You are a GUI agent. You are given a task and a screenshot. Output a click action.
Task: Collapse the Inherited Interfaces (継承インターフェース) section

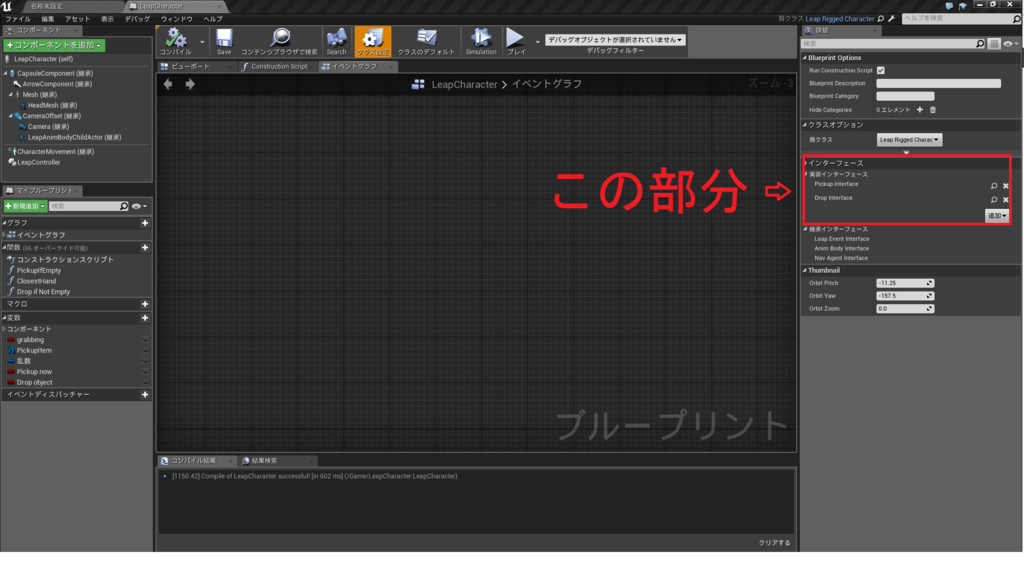(x=805, y=229)
